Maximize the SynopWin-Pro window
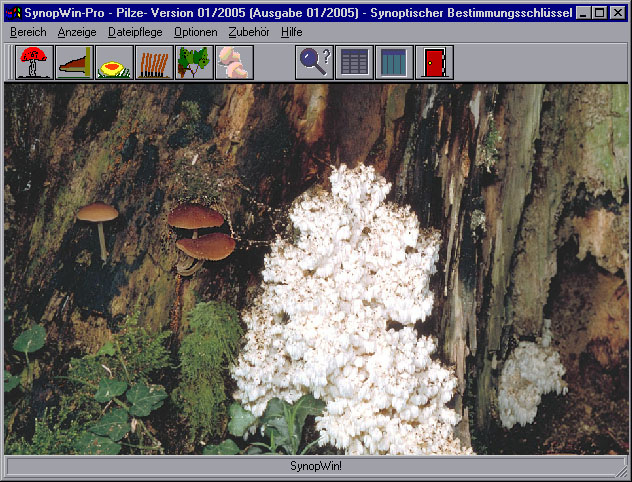Viewport: 632px width, 482px height. pos(599,13)
